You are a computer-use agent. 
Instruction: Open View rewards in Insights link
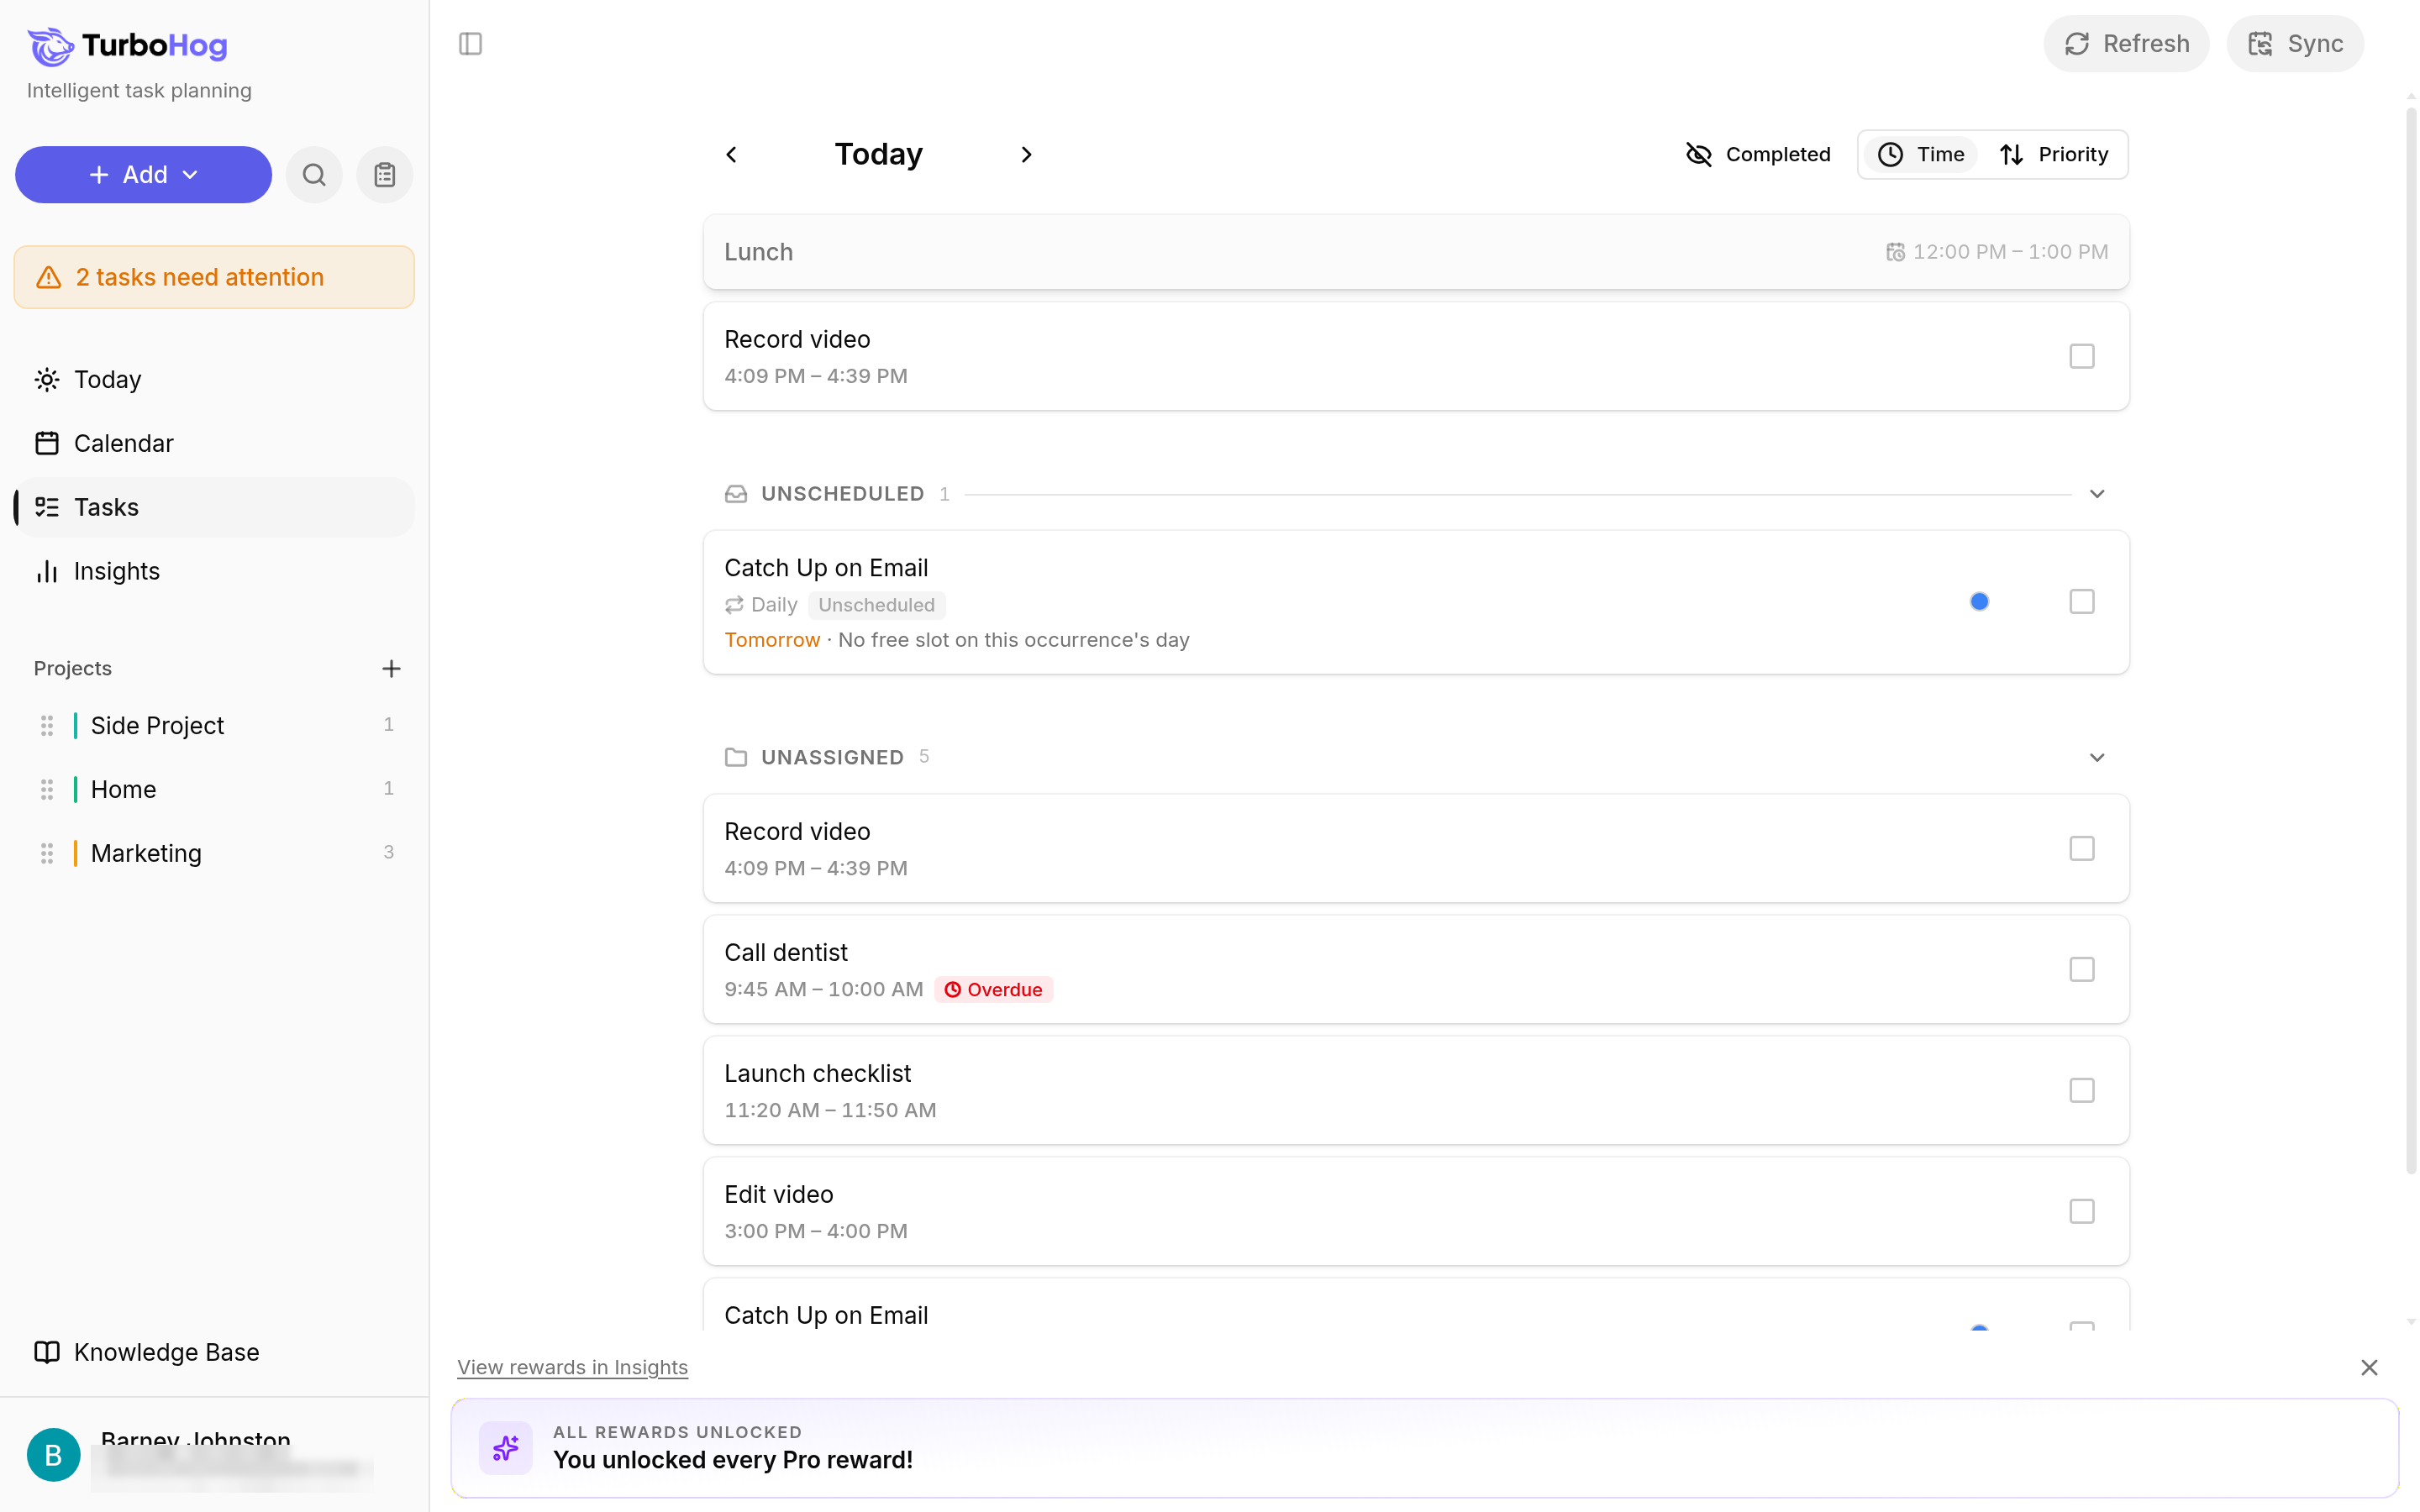pos(572,1367)
